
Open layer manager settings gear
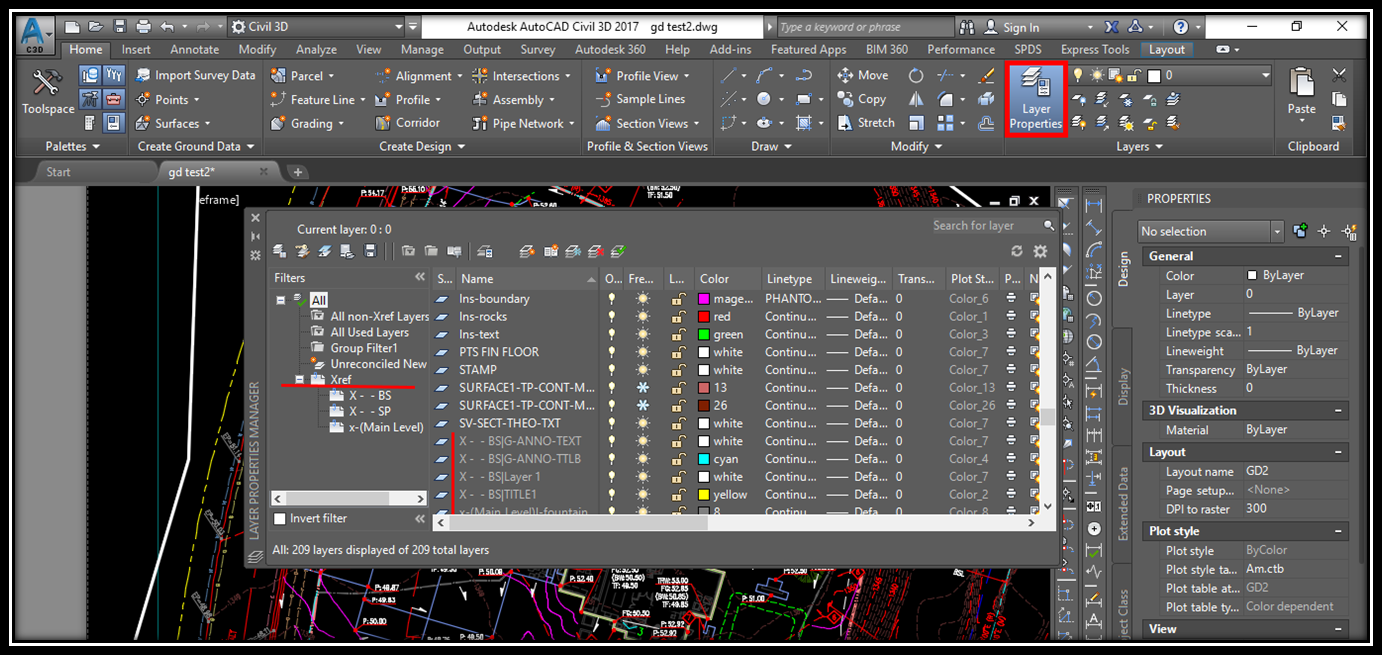coord(1040,251)
